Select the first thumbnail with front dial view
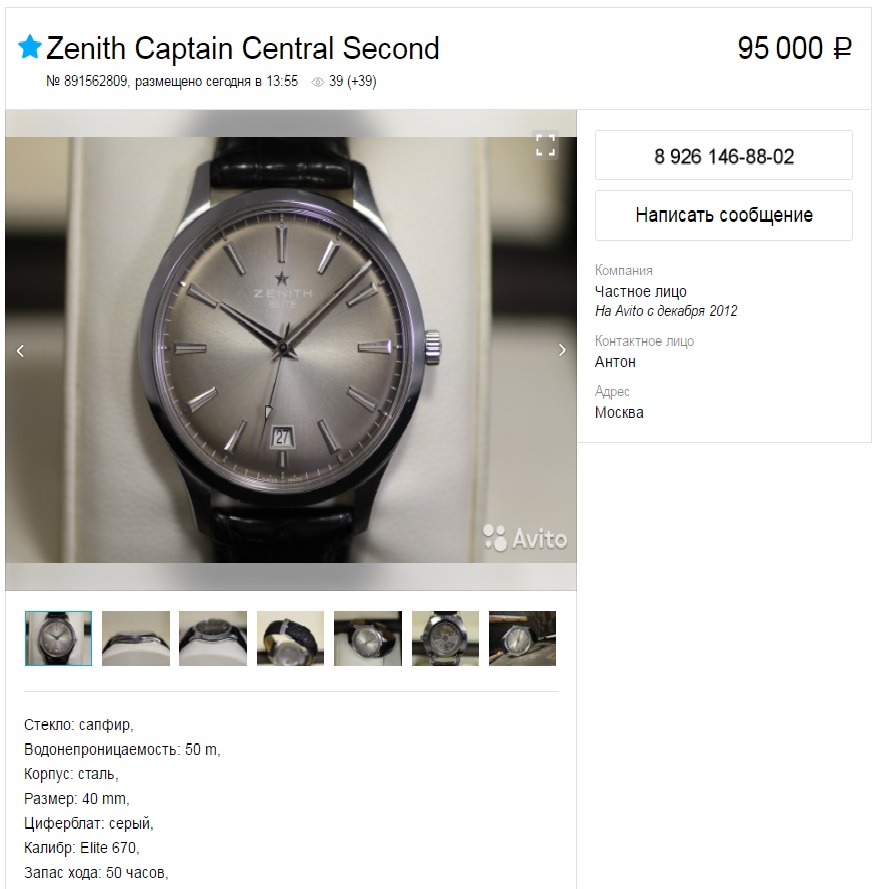The width and height of the screenshot is (894, 889). coord(58,638)
